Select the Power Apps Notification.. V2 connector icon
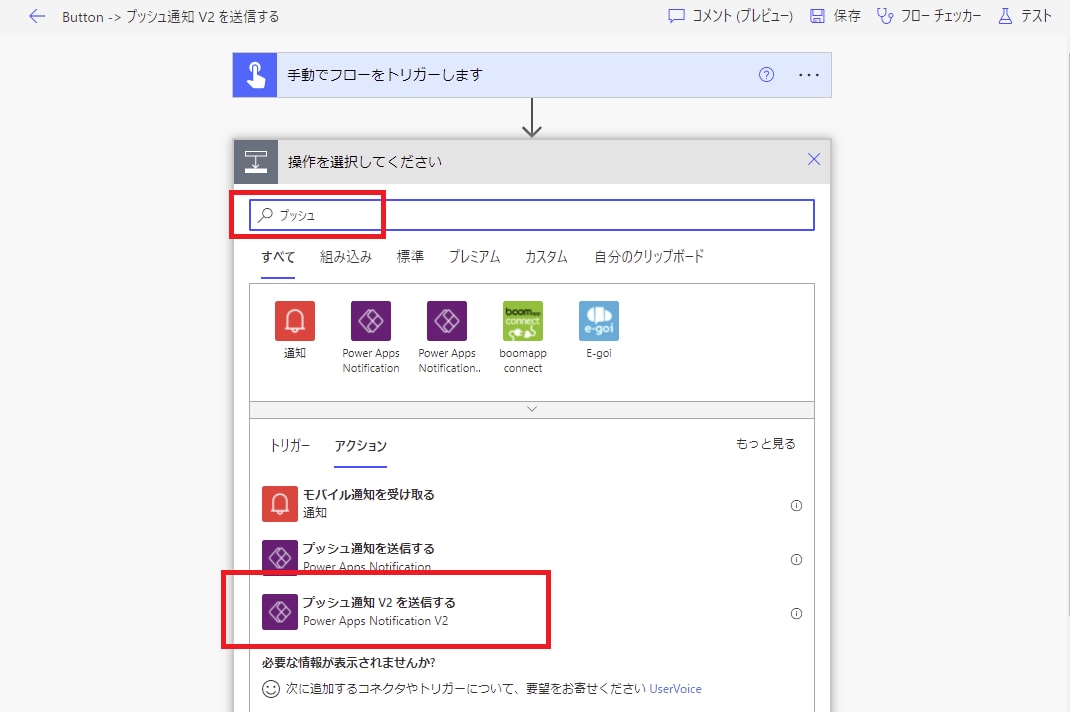This screenshot has width=1070, height=712. tap(447, 321)
